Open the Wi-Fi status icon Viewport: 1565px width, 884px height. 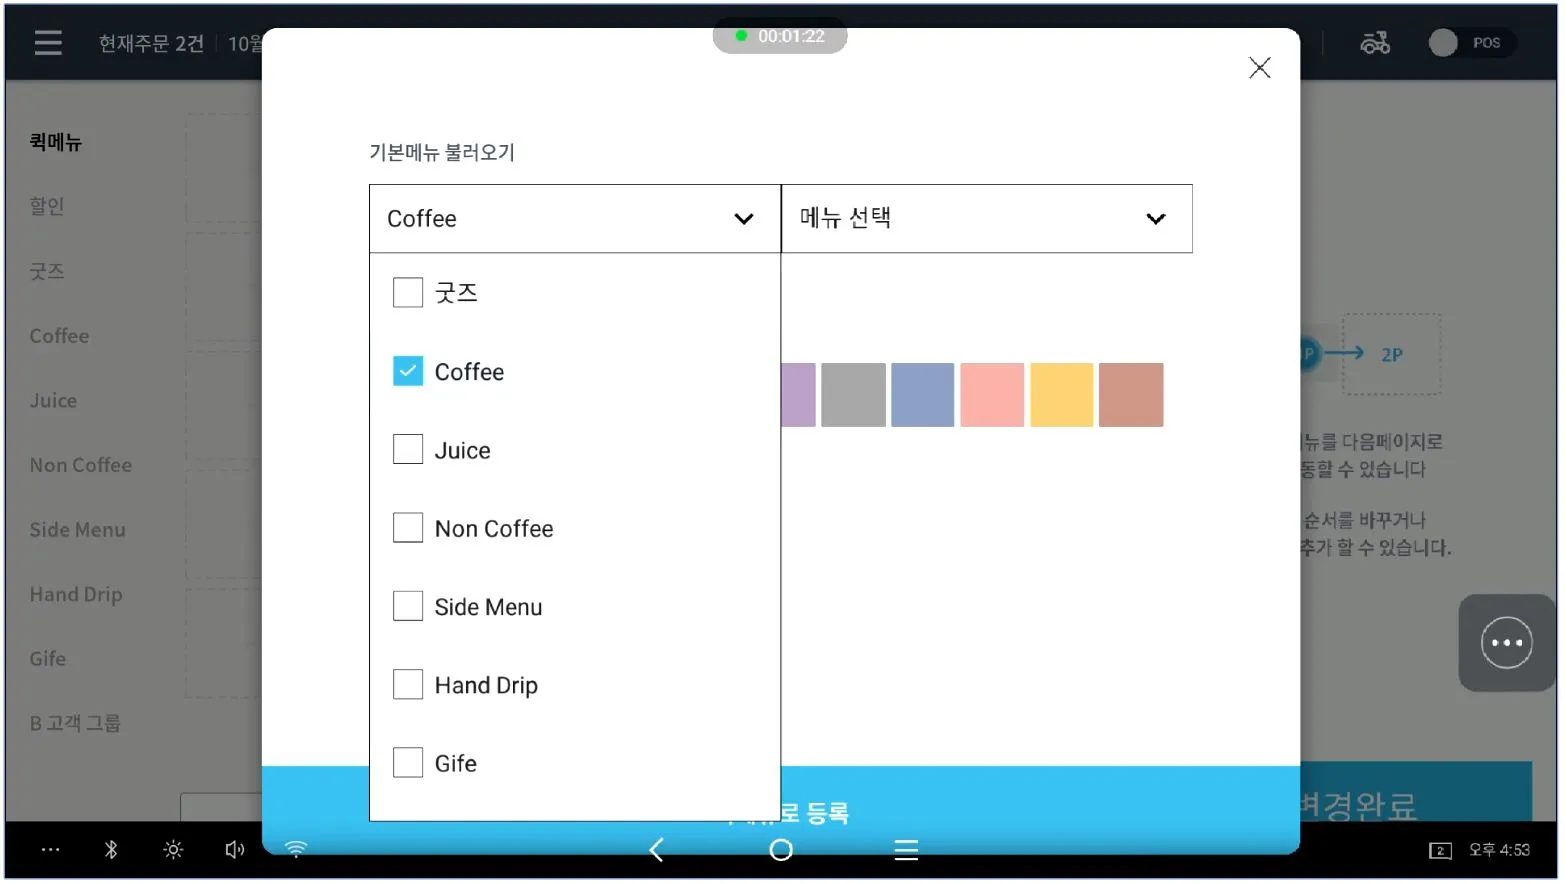tap(296, 849)
